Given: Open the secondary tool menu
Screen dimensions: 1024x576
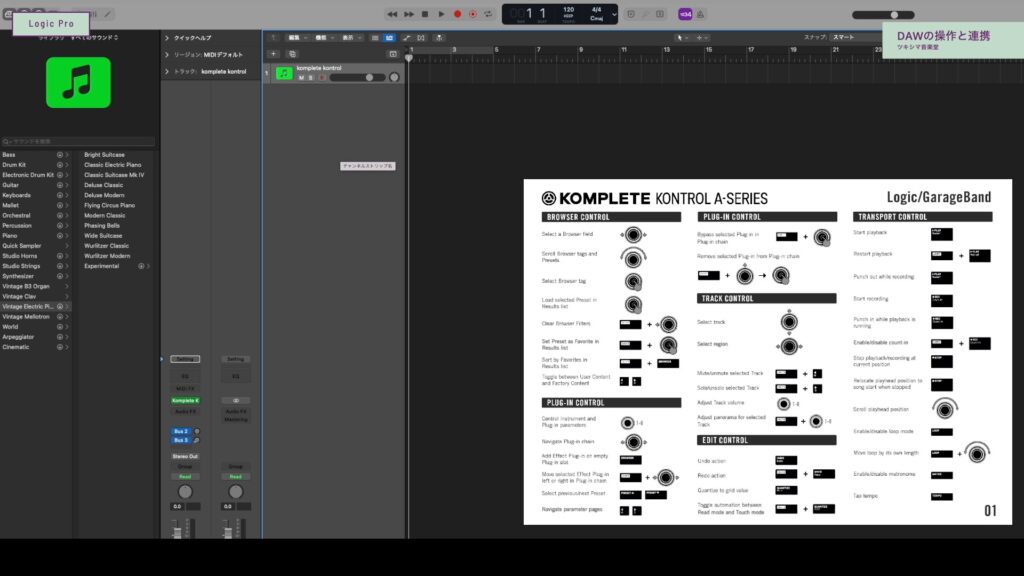Looking at the screenshot, I should [701, 38].
